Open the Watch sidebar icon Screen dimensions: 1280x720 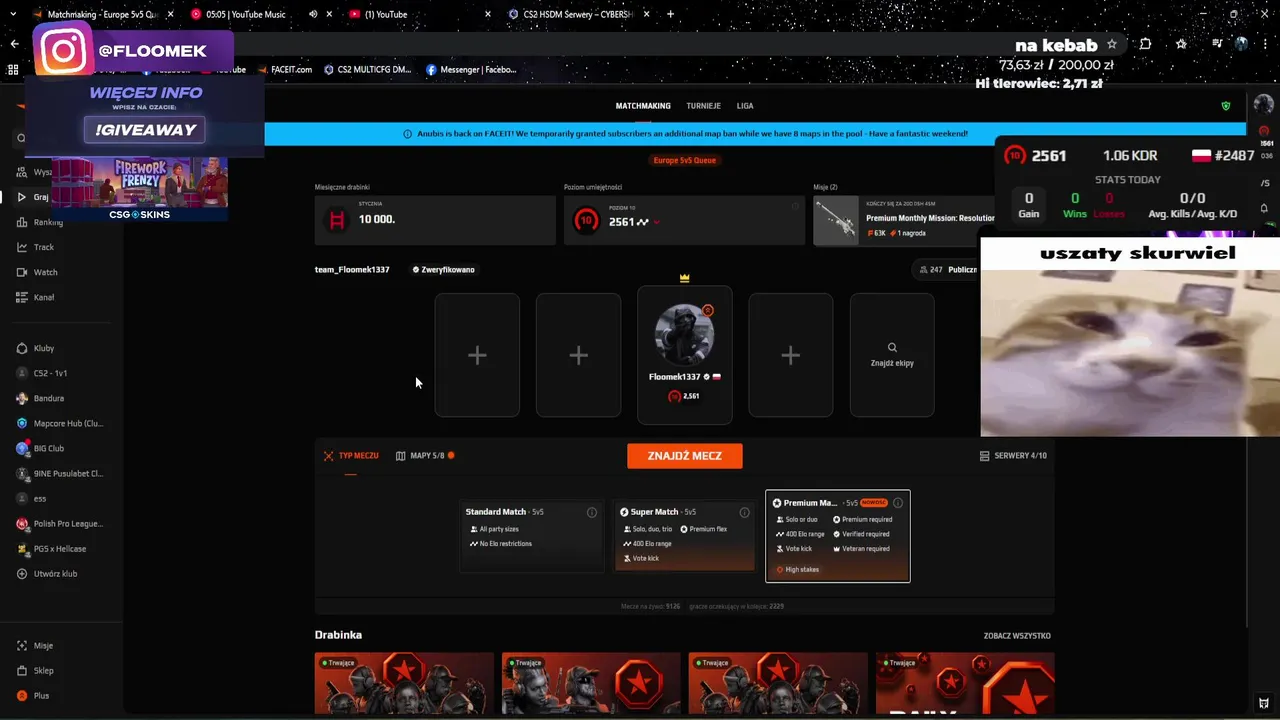click(x=22, y=272)
